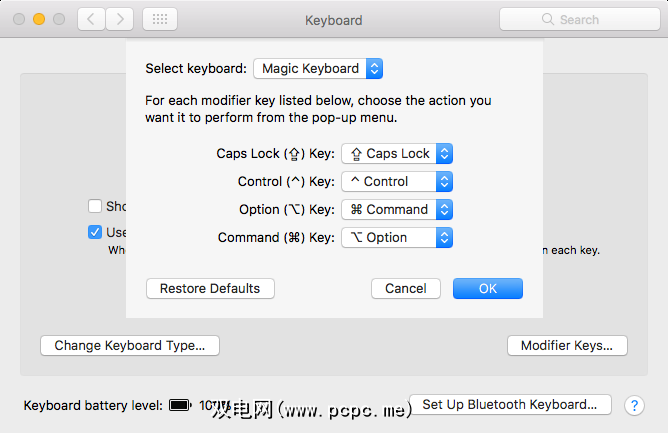Confirm changes with the OK button
This screenshot has height=433, width=668.
[487, 288]
